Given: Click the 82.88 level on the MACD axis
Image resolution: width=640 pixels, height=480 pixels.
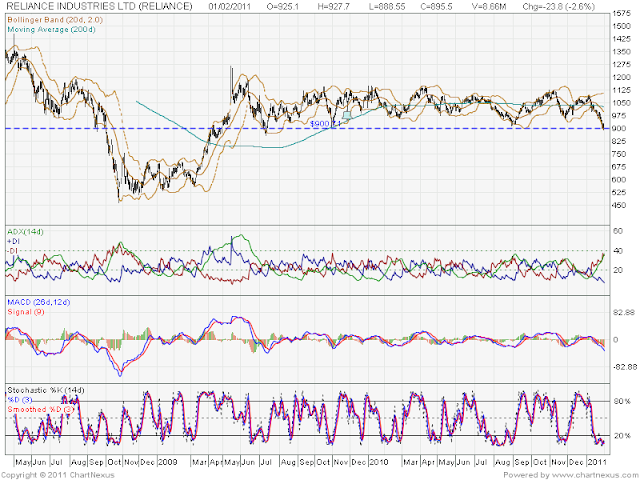Looking at the screenshot, I should point(624,313).
